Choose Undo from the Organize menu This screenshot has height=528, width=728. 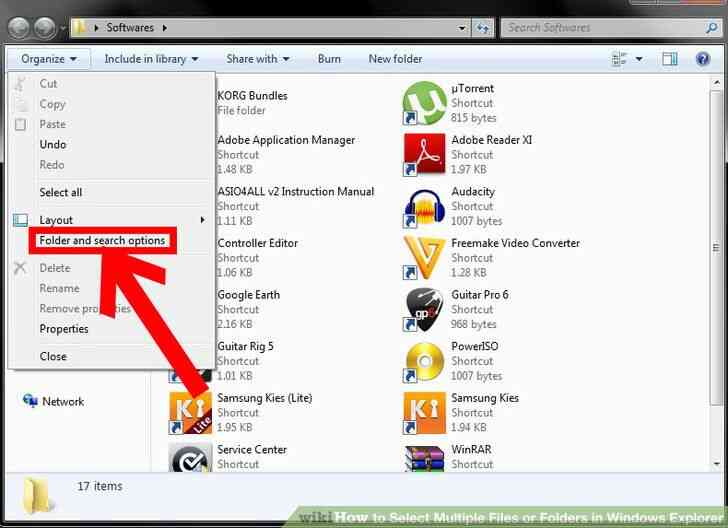tap(53, 144)
